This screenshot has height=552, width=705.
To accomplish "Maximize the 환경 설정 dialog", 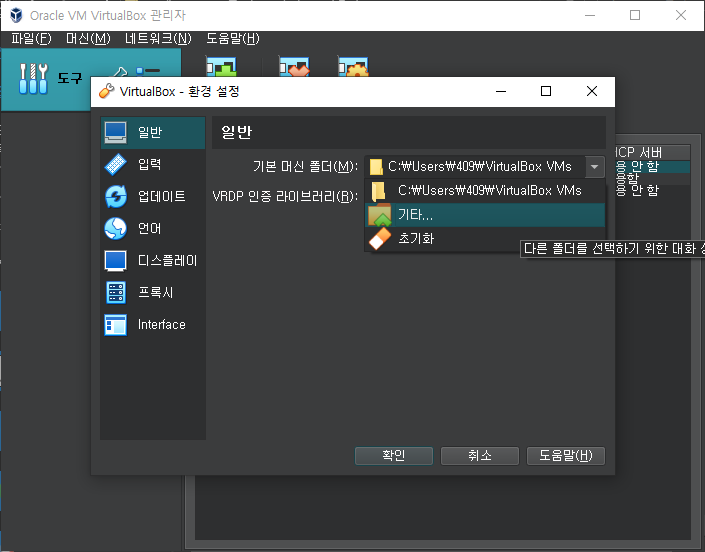I will point(546,91).
